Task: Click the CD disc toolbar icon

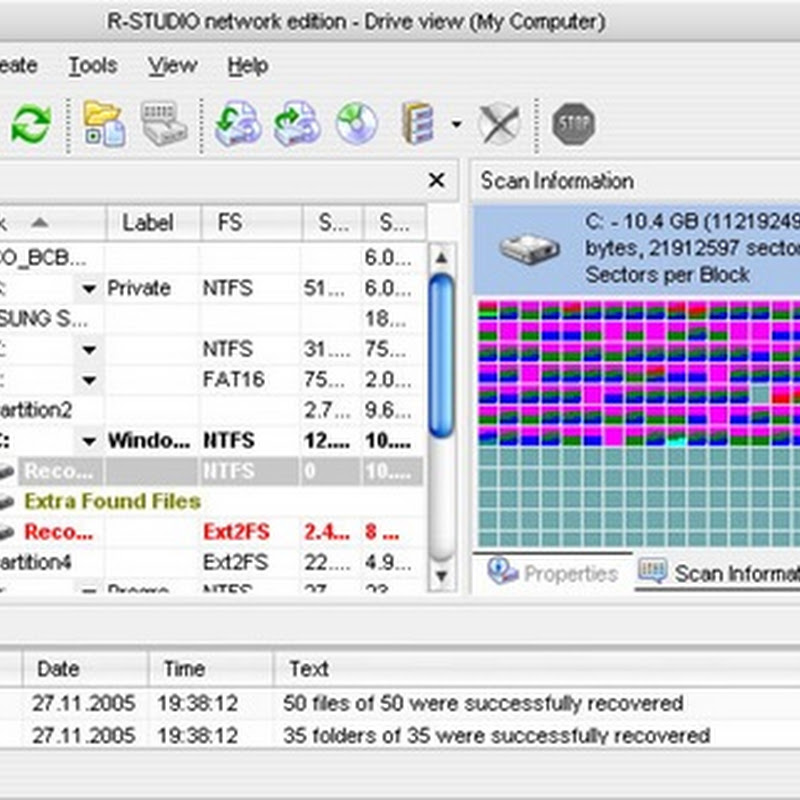Action: (x=356, y=125)
